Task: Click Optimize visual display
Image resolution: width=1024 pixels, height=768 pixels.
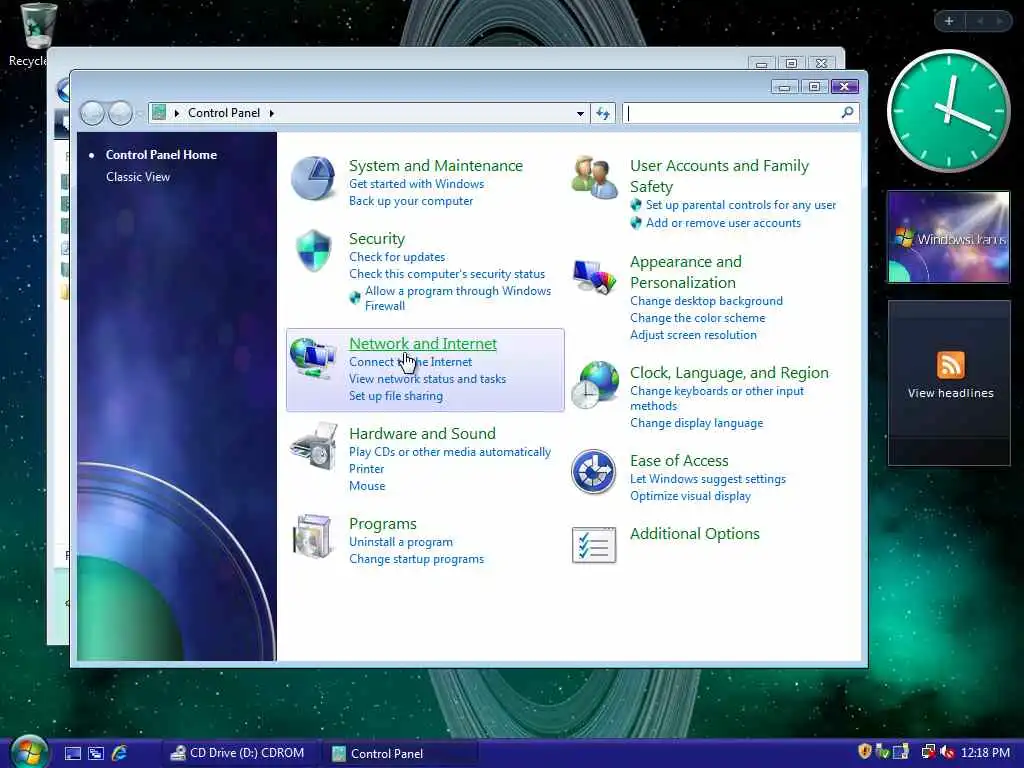Action: [690, 496]
